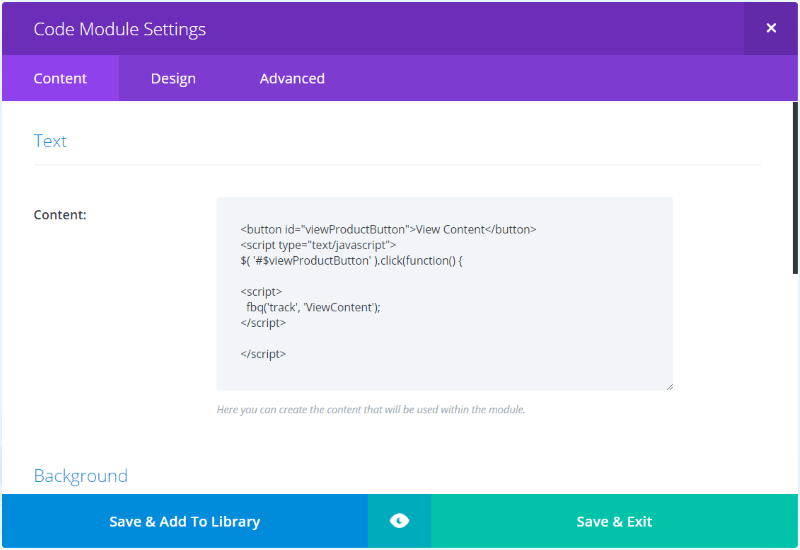
Task: Click the Save & Exit button
Action: [614, 521]
